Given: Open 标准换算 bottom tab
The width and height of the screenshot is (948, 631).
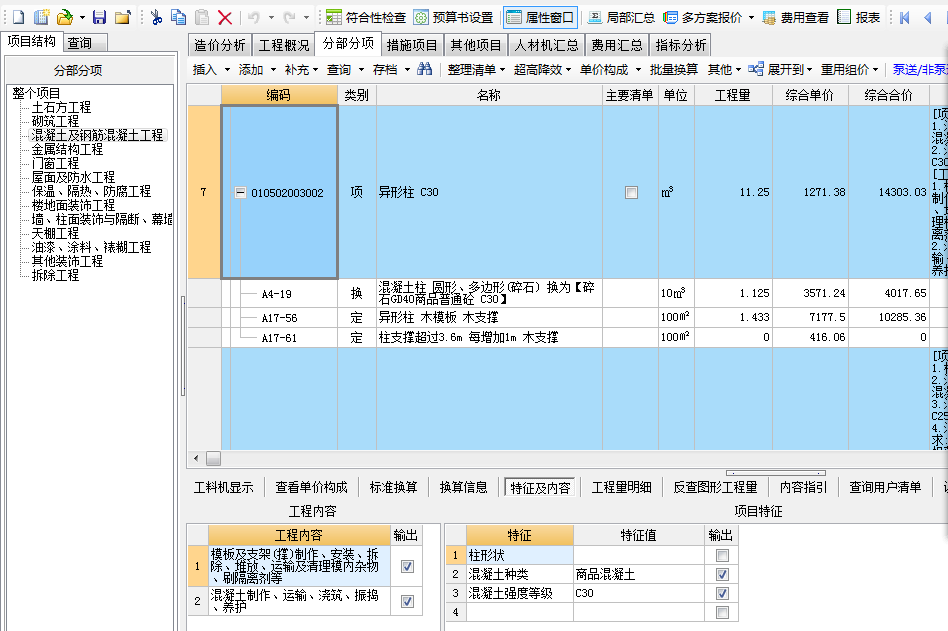Looking at the screenshot, I should 394,487.
